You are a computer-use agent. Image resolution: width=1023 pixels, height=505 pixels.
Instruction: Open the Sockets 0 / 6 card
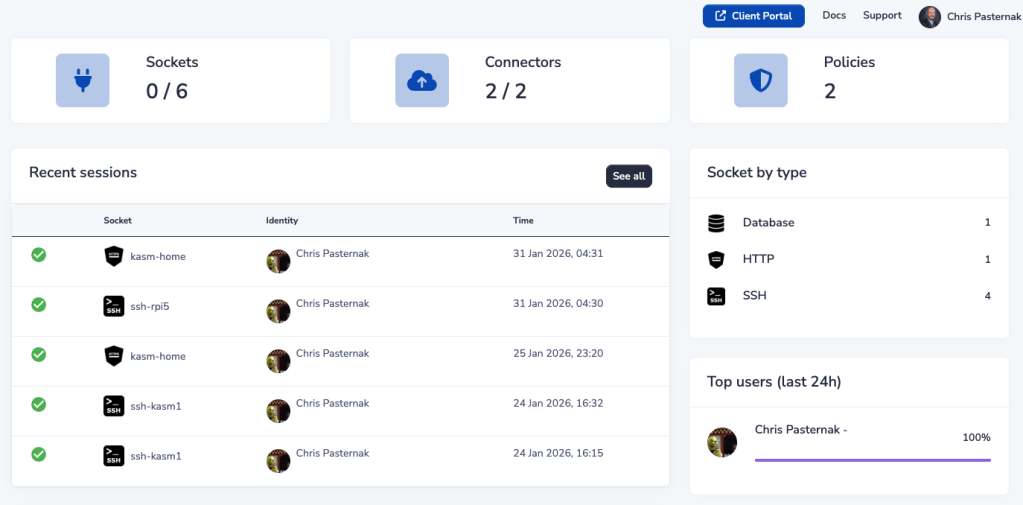pos(170,81)
